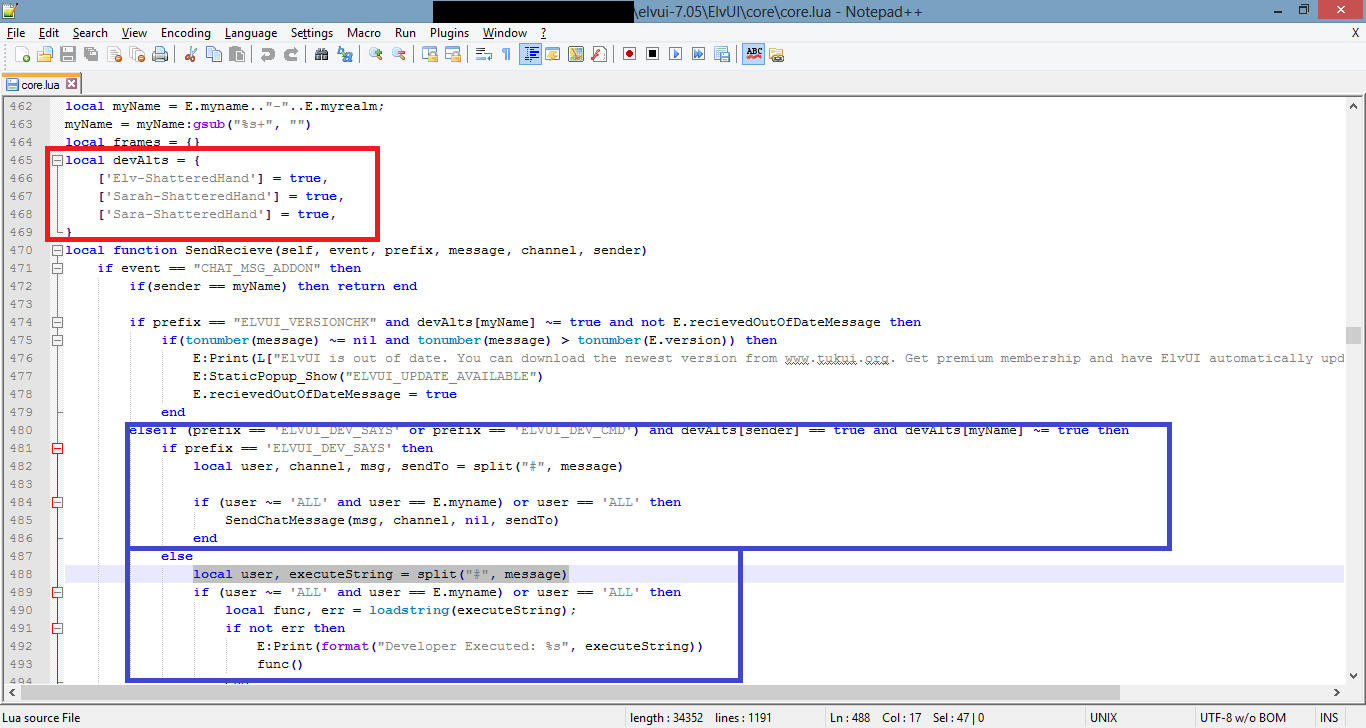Screen dimensions: 1366x728
Task: Open the File menu
Action: [x=16, y=33]
